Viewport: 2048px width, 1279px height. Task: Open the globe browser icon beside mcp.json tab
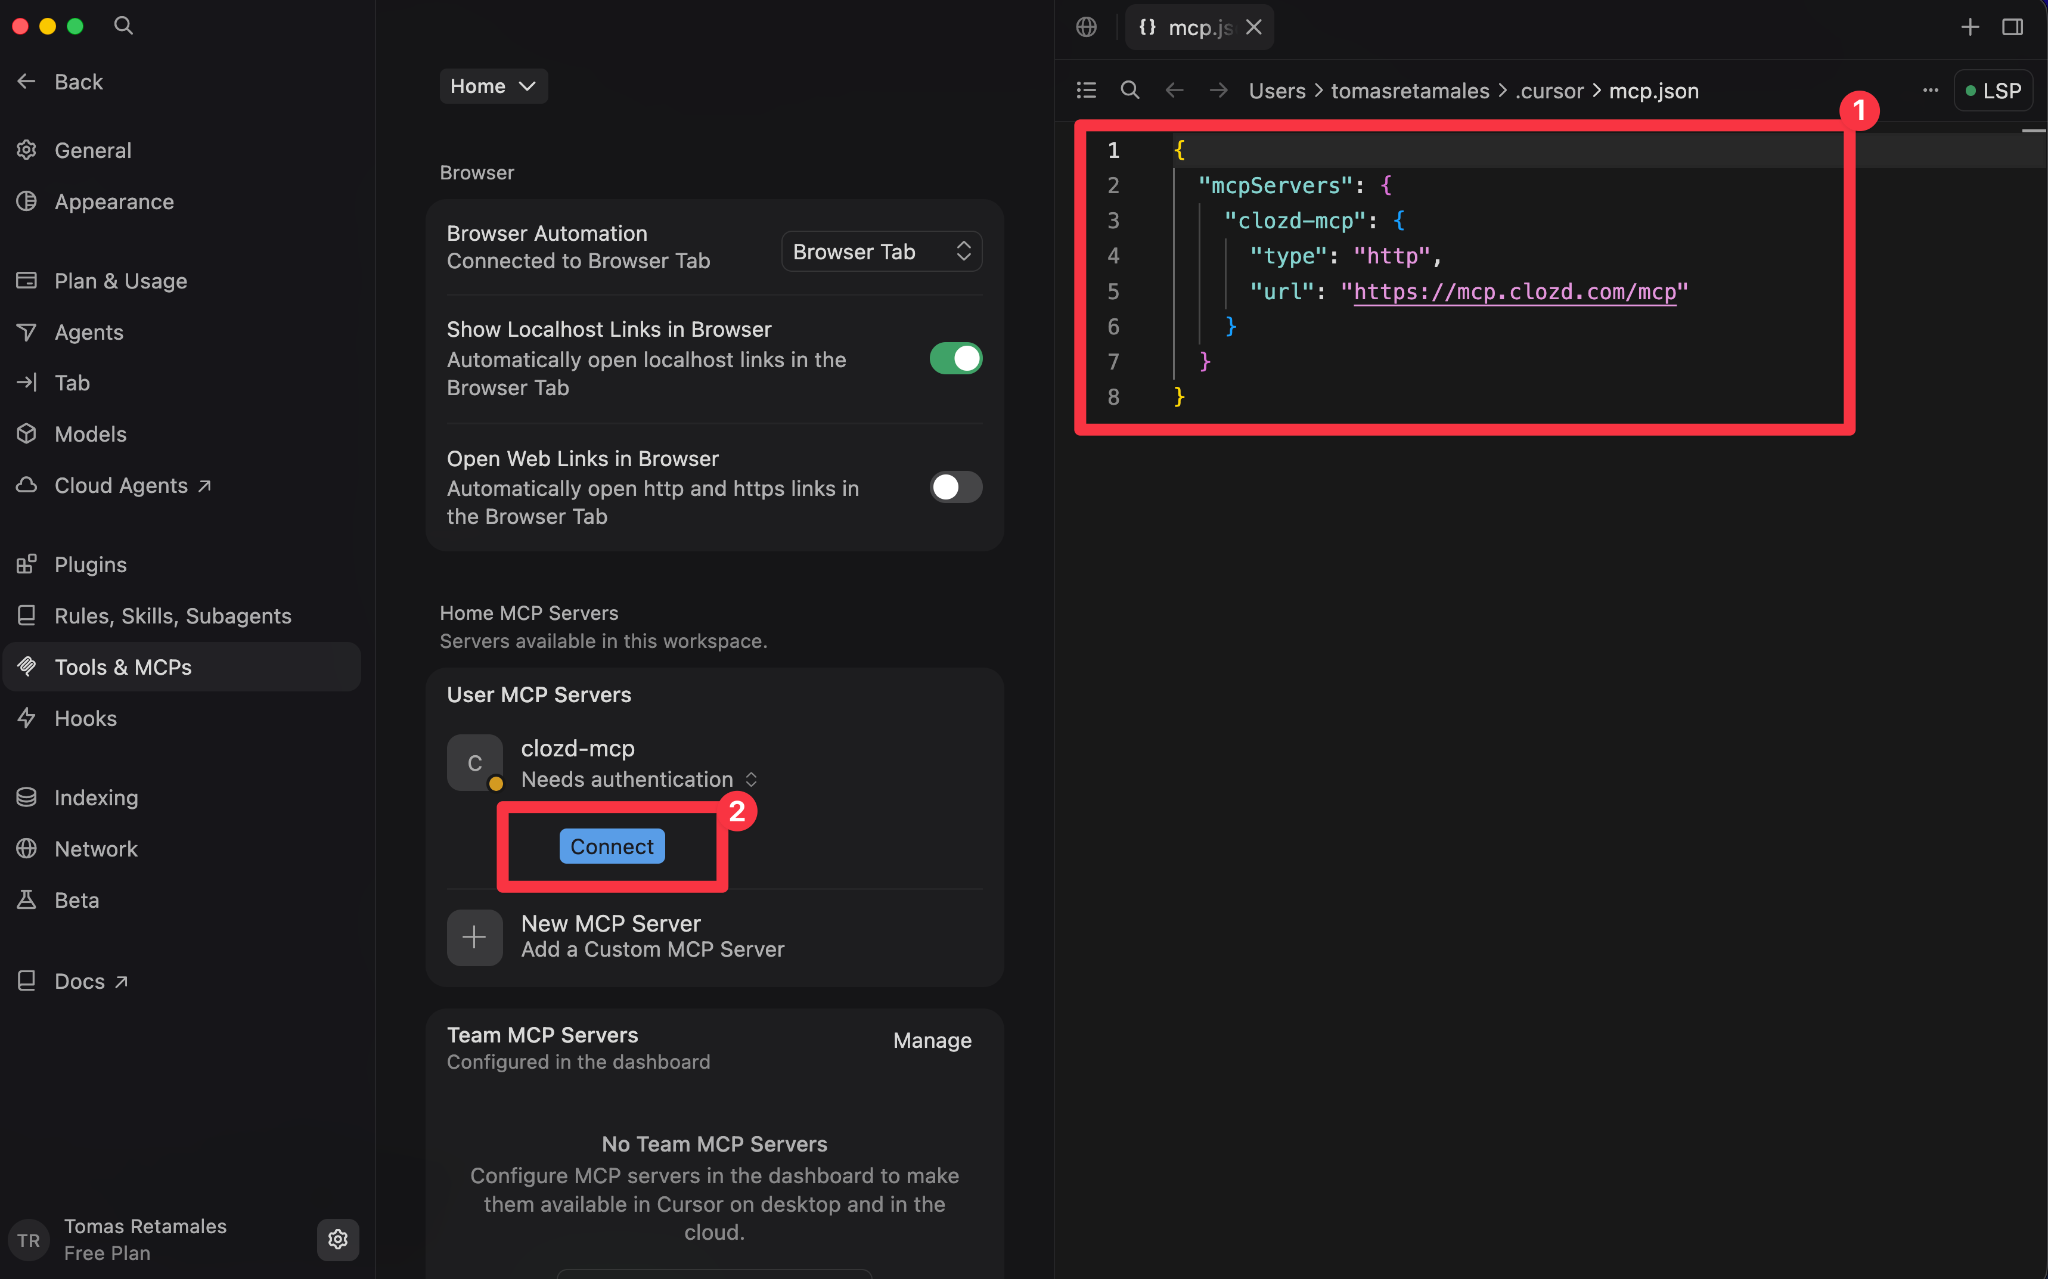(x=1087, y=27)
